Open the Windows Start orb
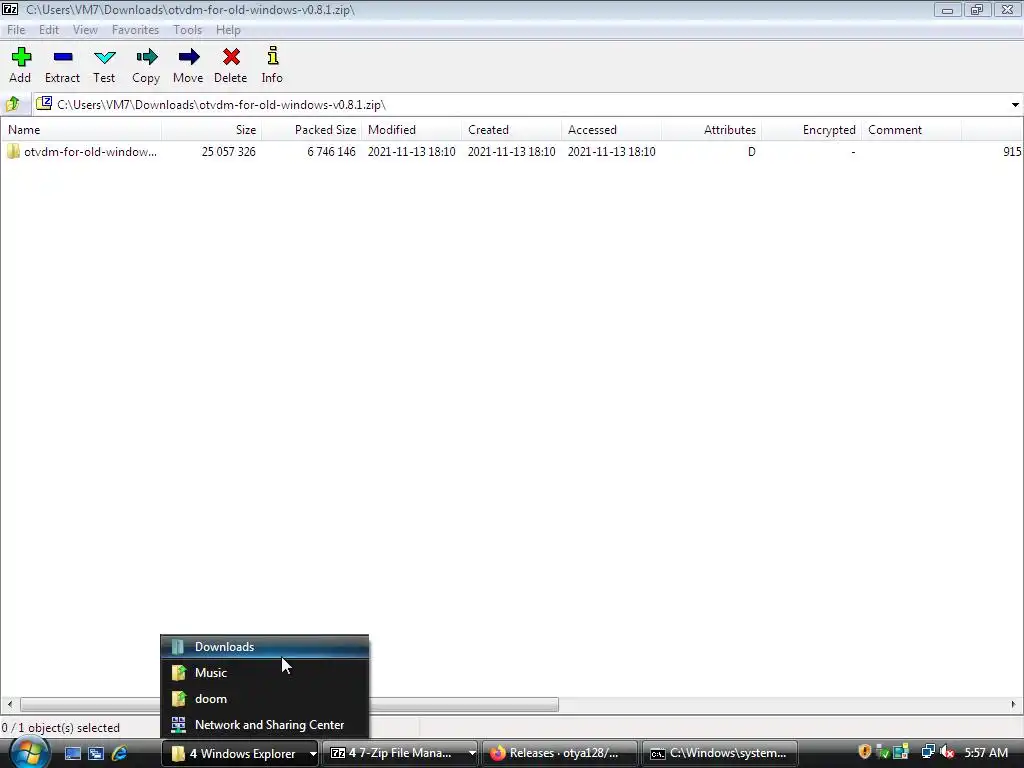 [x=28, y=753]
